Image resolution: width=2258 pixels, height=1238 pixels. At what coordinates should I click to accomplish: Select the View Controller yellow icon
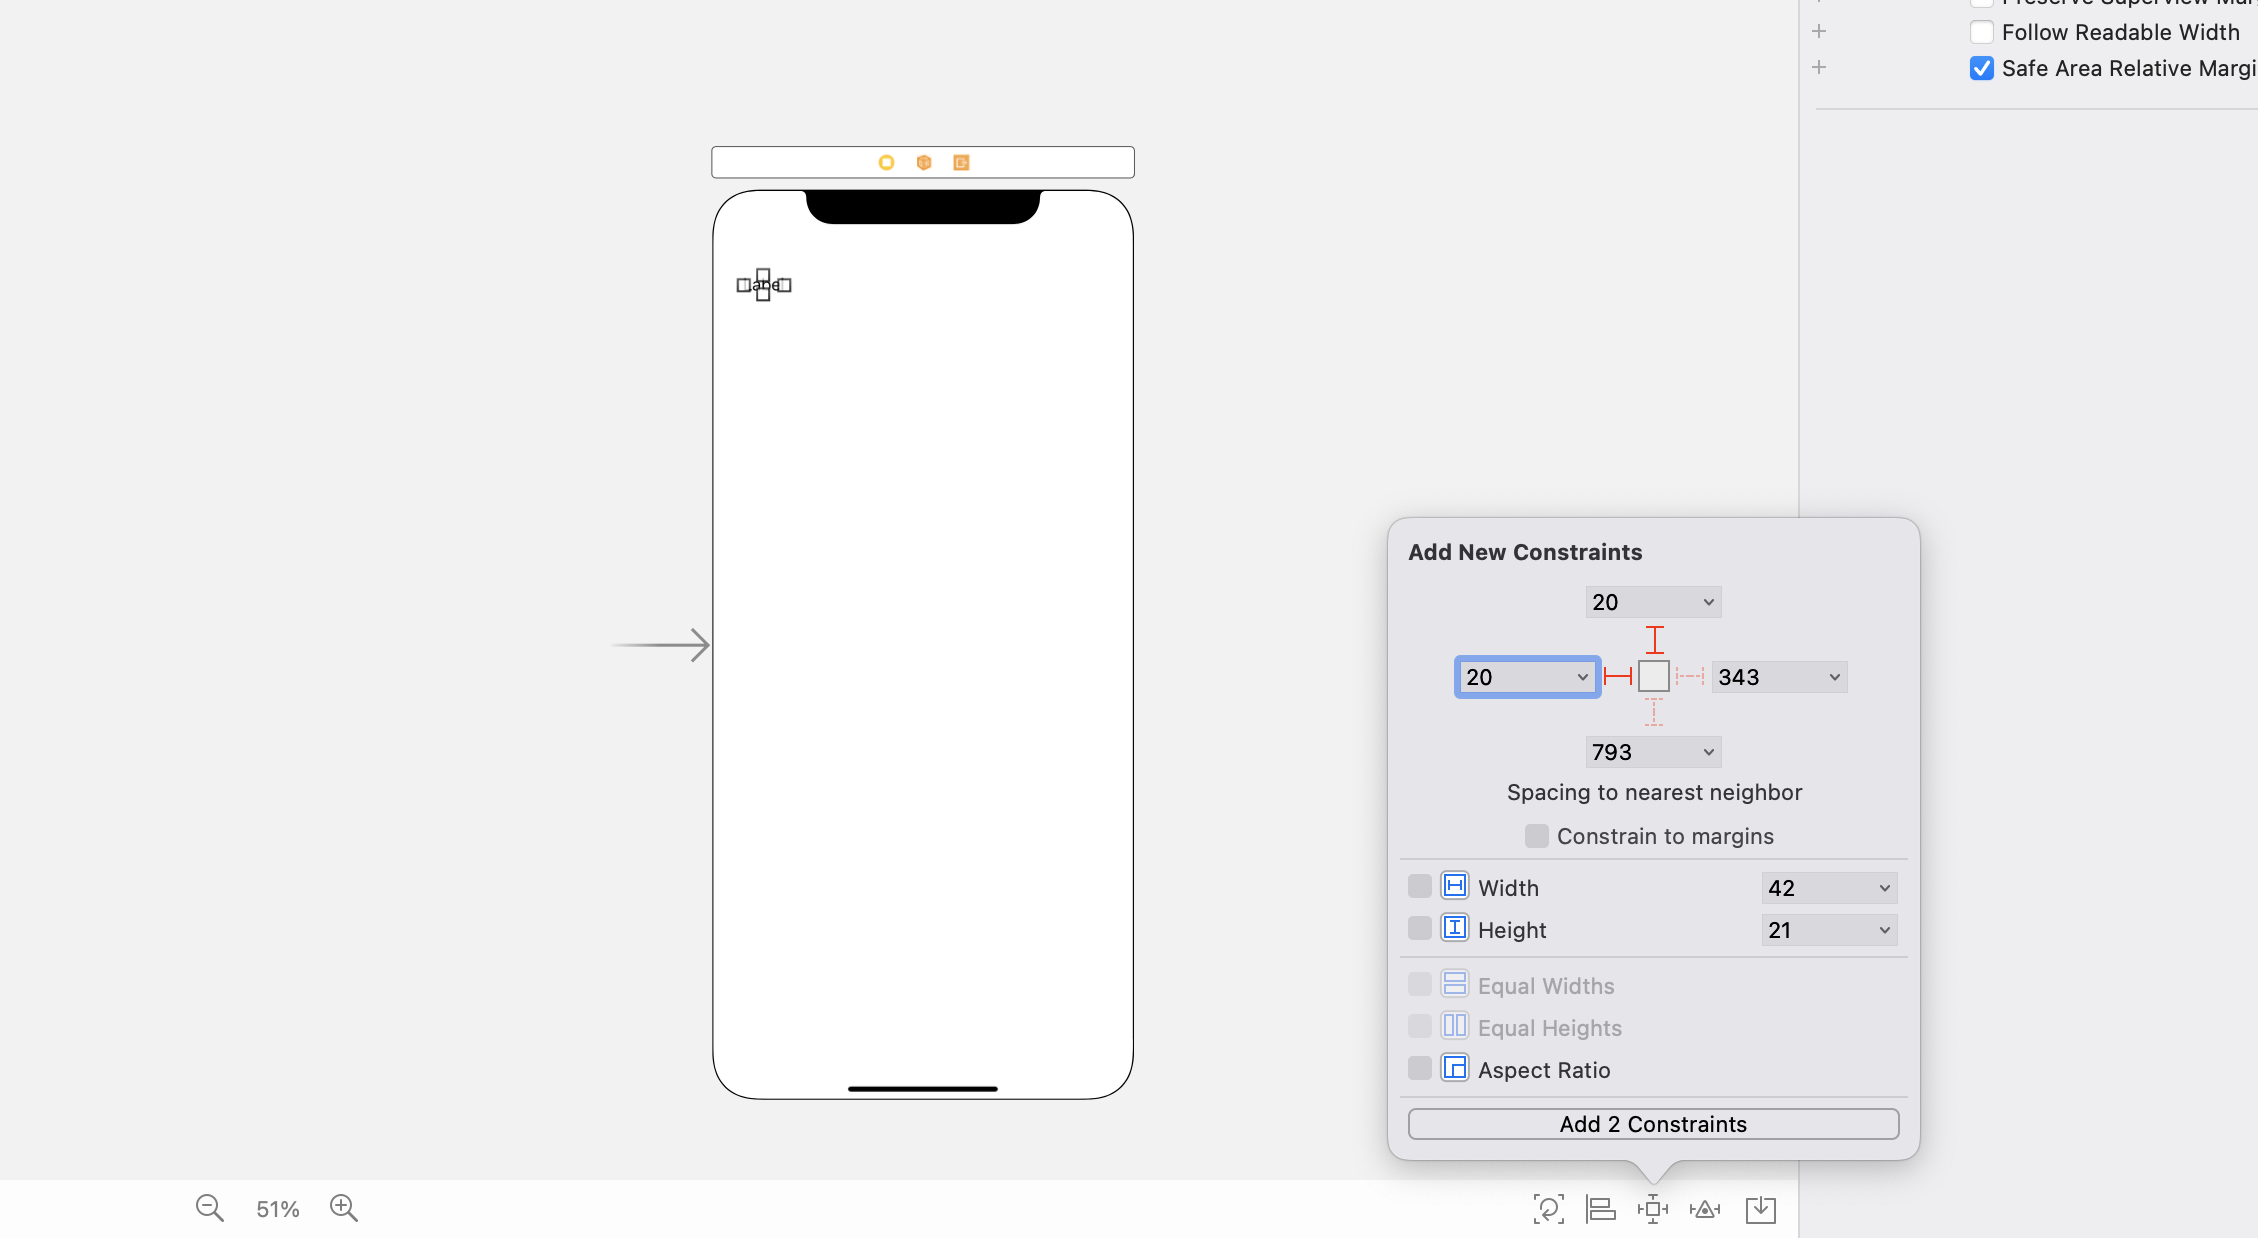tap(886, 162)
